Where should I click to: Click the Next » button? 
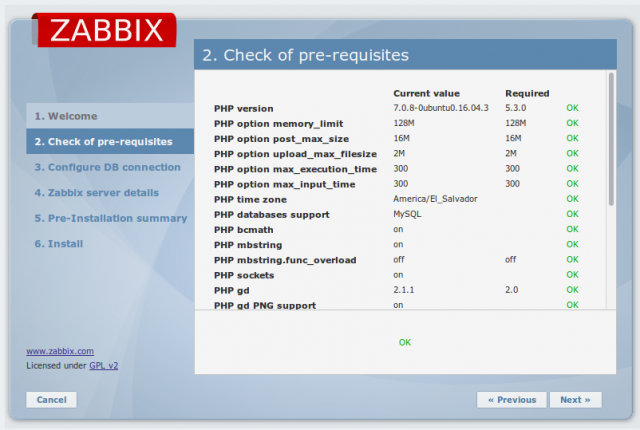coord(576,400)
